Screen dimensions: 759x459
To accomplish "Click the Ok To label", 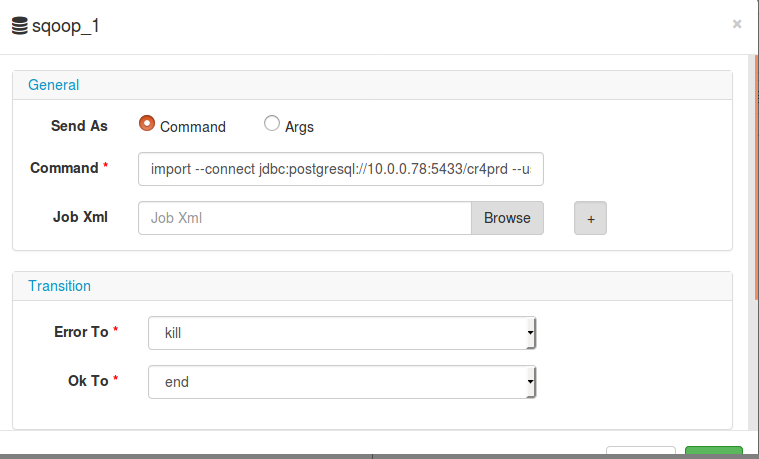I will (x=87, y=380).
